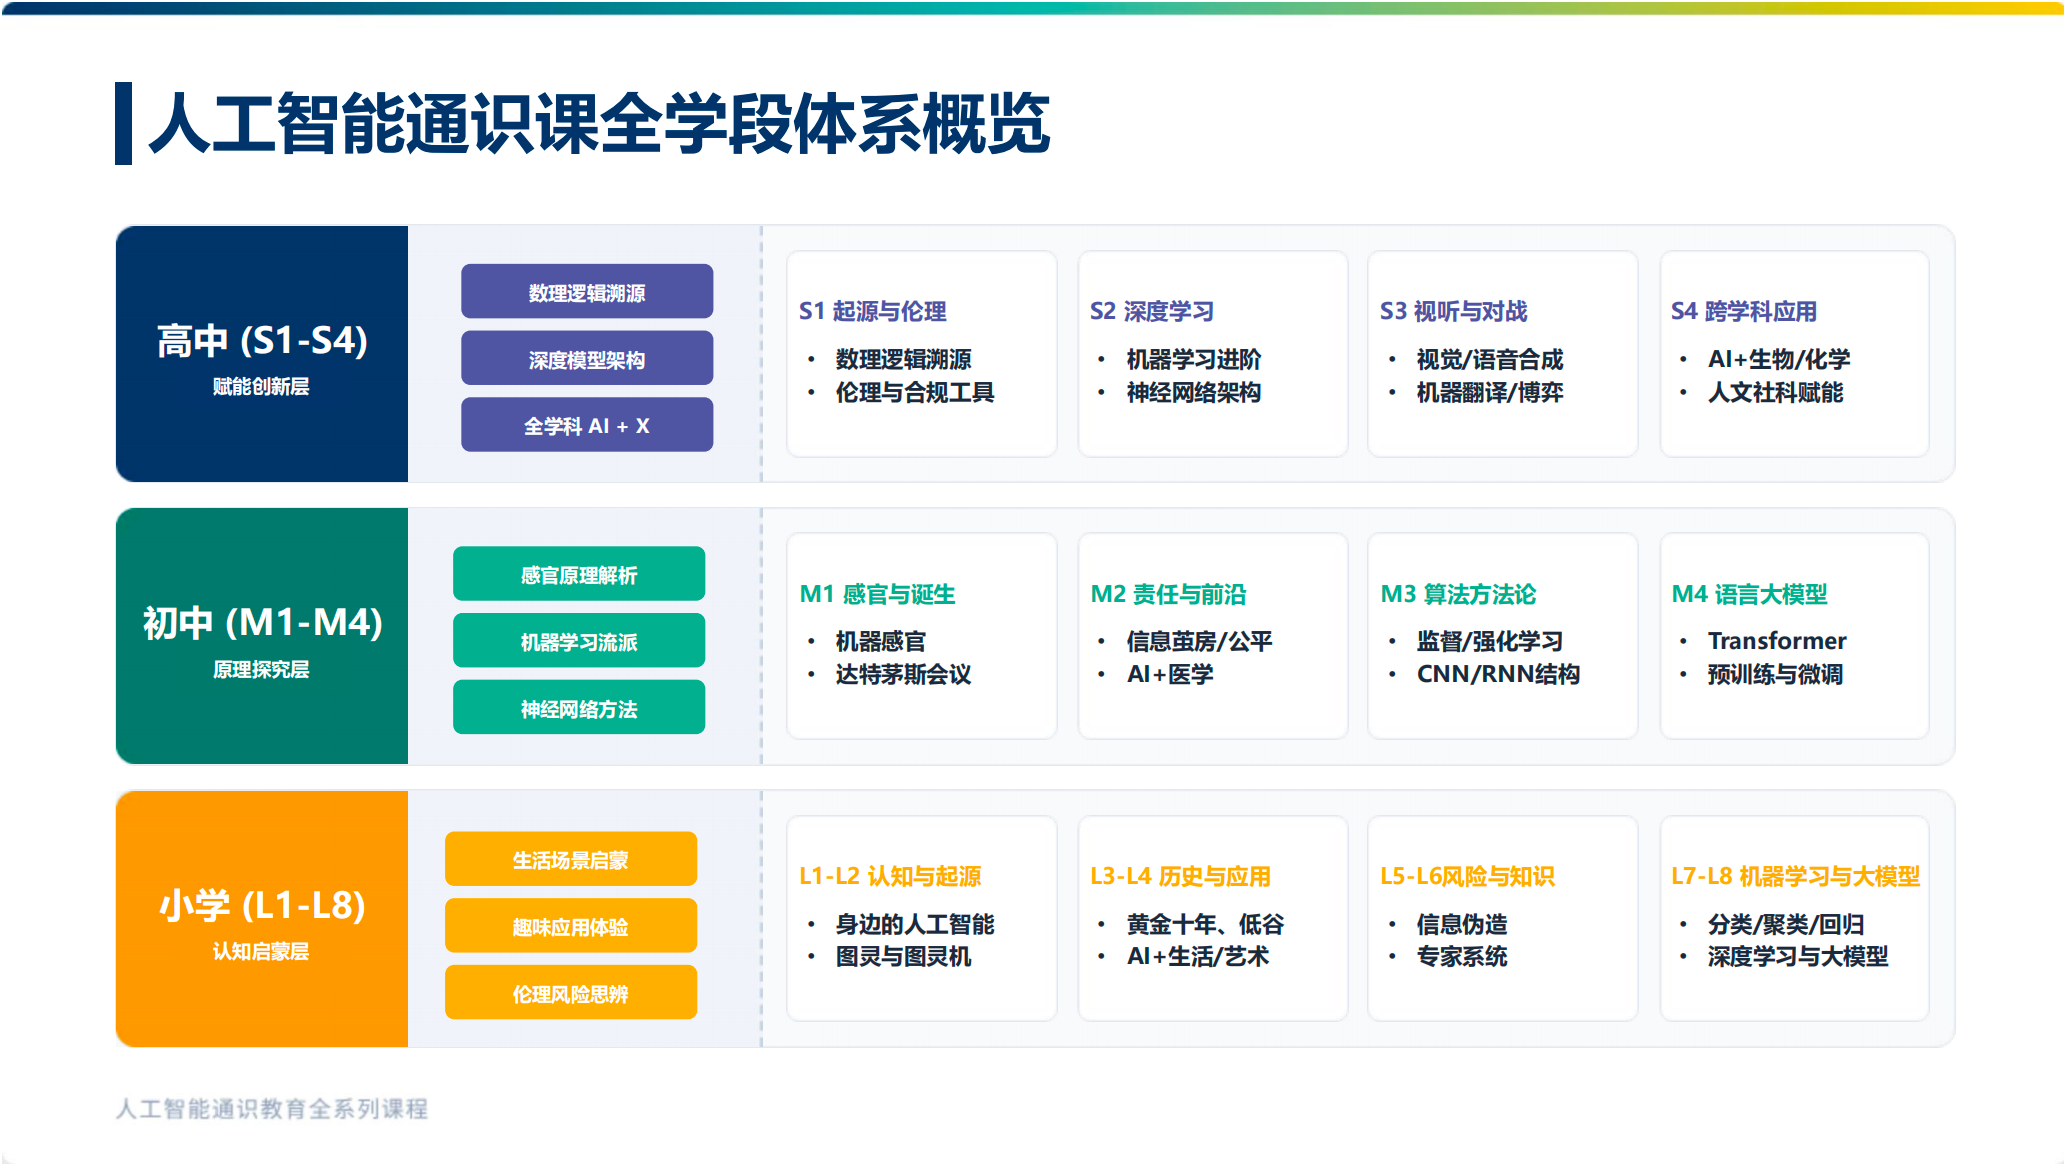Click the 机器学习流派 green button
Viewport: 2064px width, 1164px height.
tap(579, 641)
